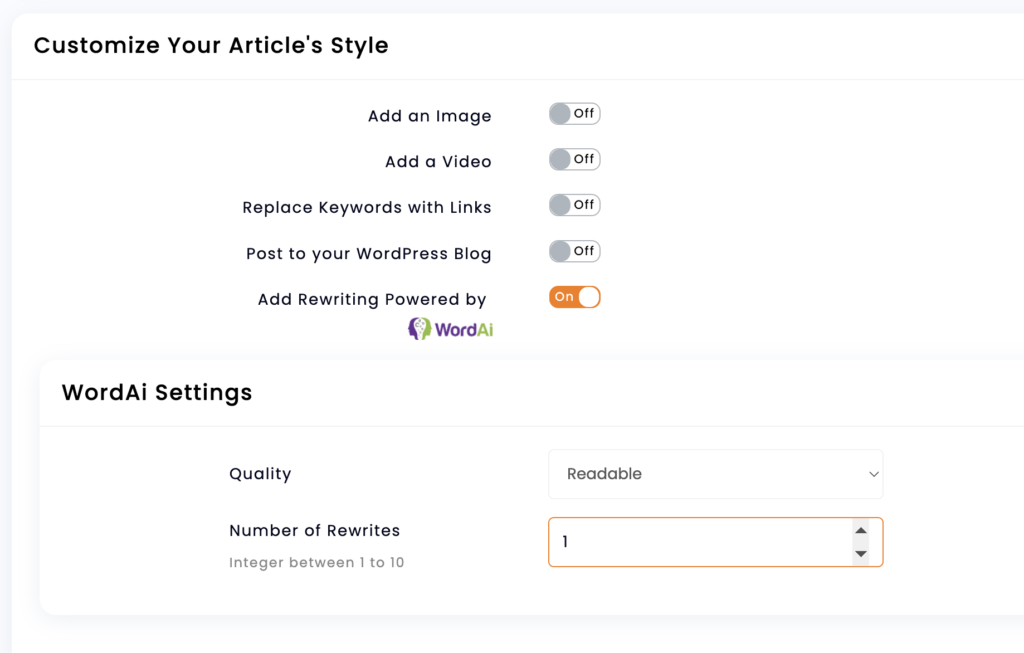The height and width of the screenshot is (653, 1024).
Task: Turn on the Add a Video switch
Action: point(575,159)
